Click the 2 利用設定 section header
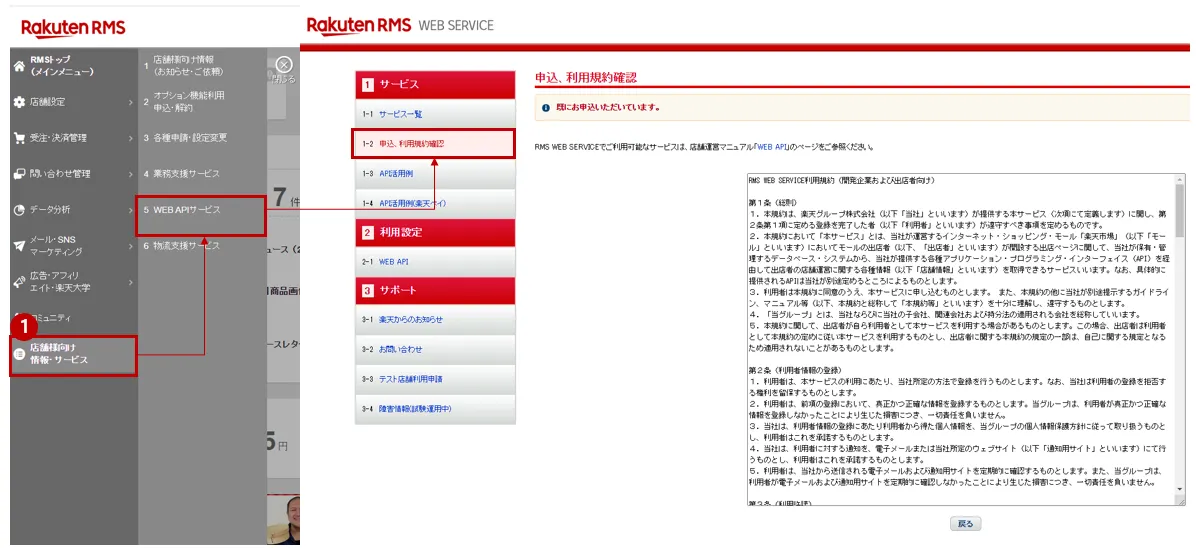1196x548 pixels. (x=436, y=232)
